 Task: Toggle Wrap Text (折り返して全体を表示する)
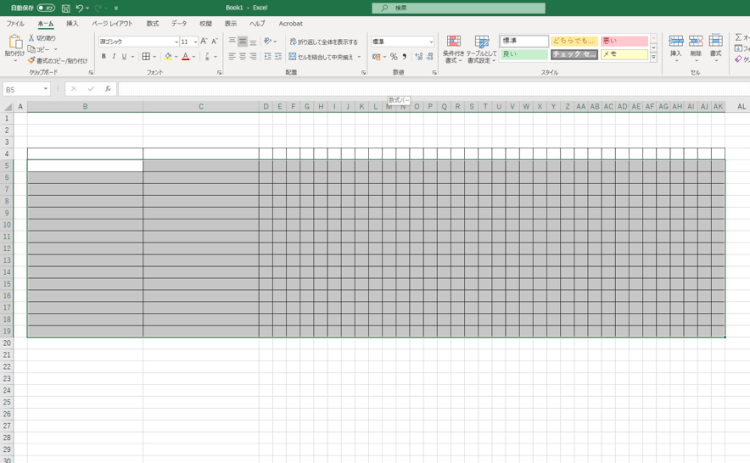coord(291,42)
